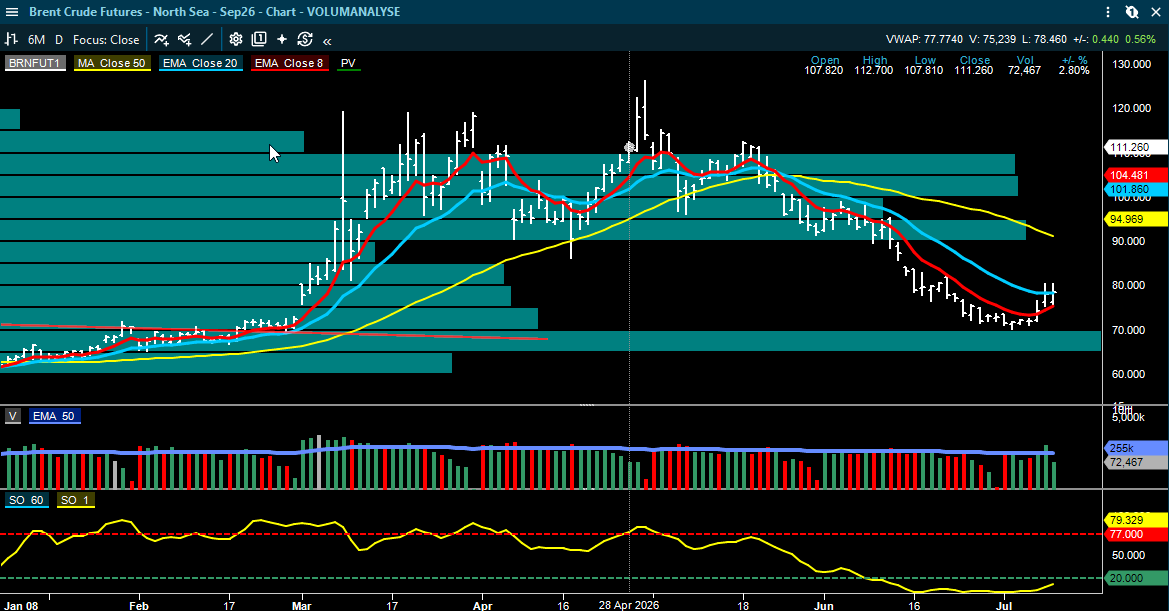Select the trend line drawing tool
Viewport: 1169px width, 611px height.
click(207, 39)
